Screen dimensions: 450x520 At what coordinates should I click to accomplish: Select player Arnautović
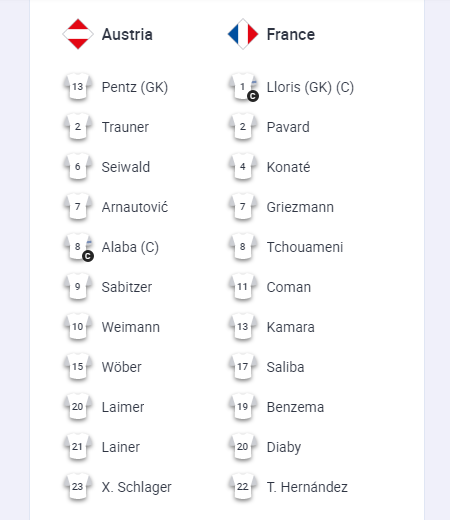click(135, 207)
